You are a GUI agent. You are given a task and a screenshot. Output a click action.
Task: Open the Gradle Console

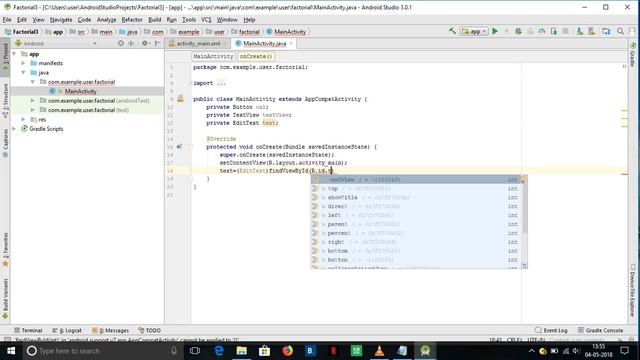(x=600, y=330)
